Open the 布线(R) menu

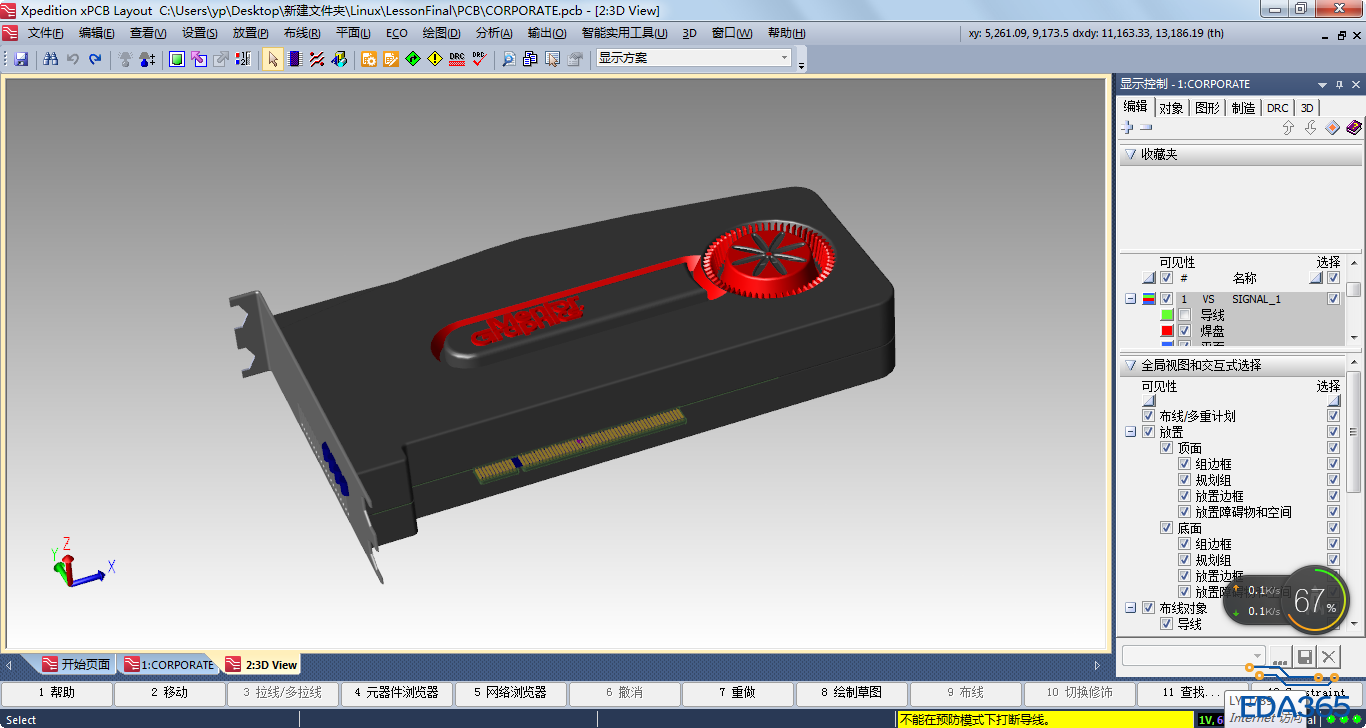(301, 33)
